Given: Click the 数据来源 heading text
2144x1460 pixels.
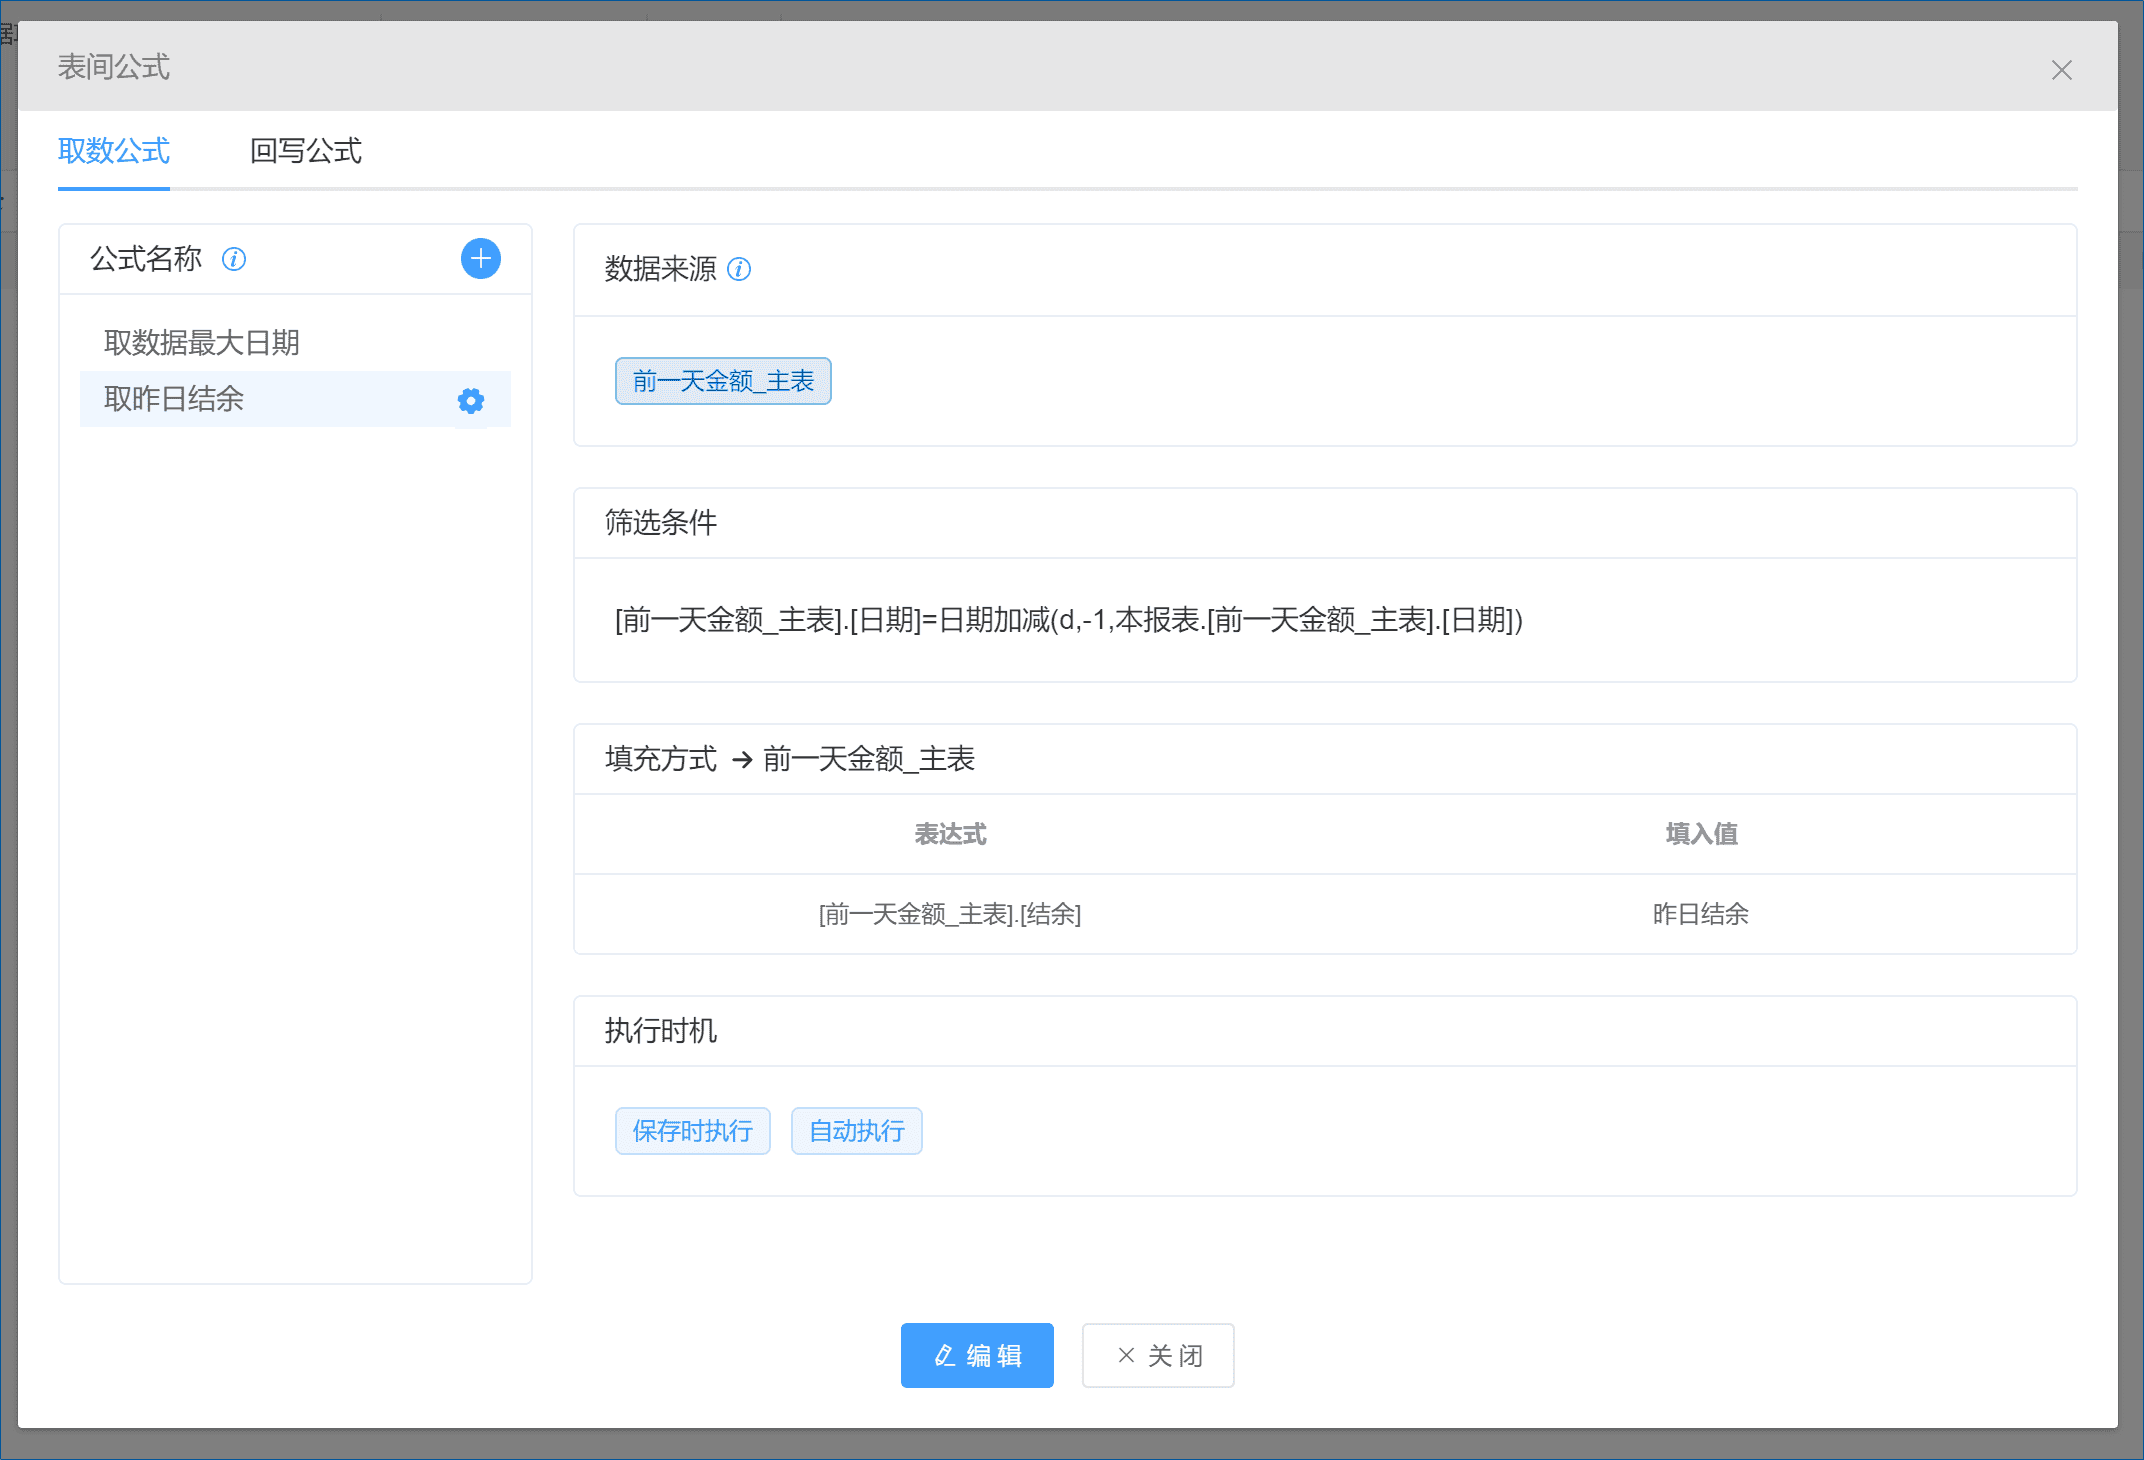Looking at the screenshot, I should 661,269.
